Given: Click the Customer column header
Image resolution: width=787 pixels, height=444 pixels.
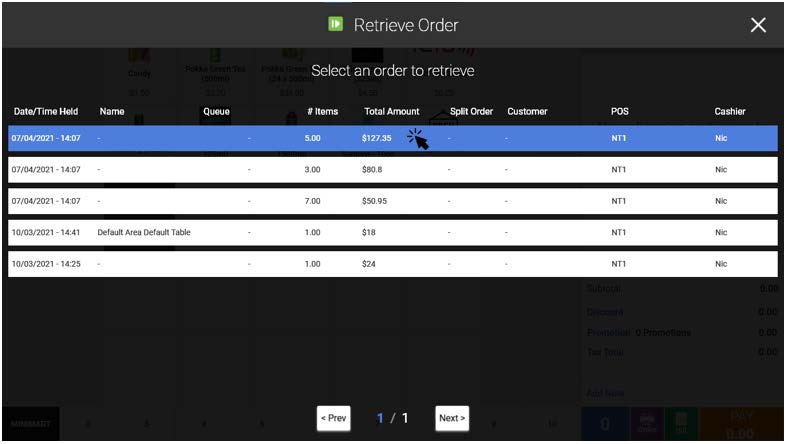Looking at the screenshot, I should pyautogui.click(x=527, y=111).
